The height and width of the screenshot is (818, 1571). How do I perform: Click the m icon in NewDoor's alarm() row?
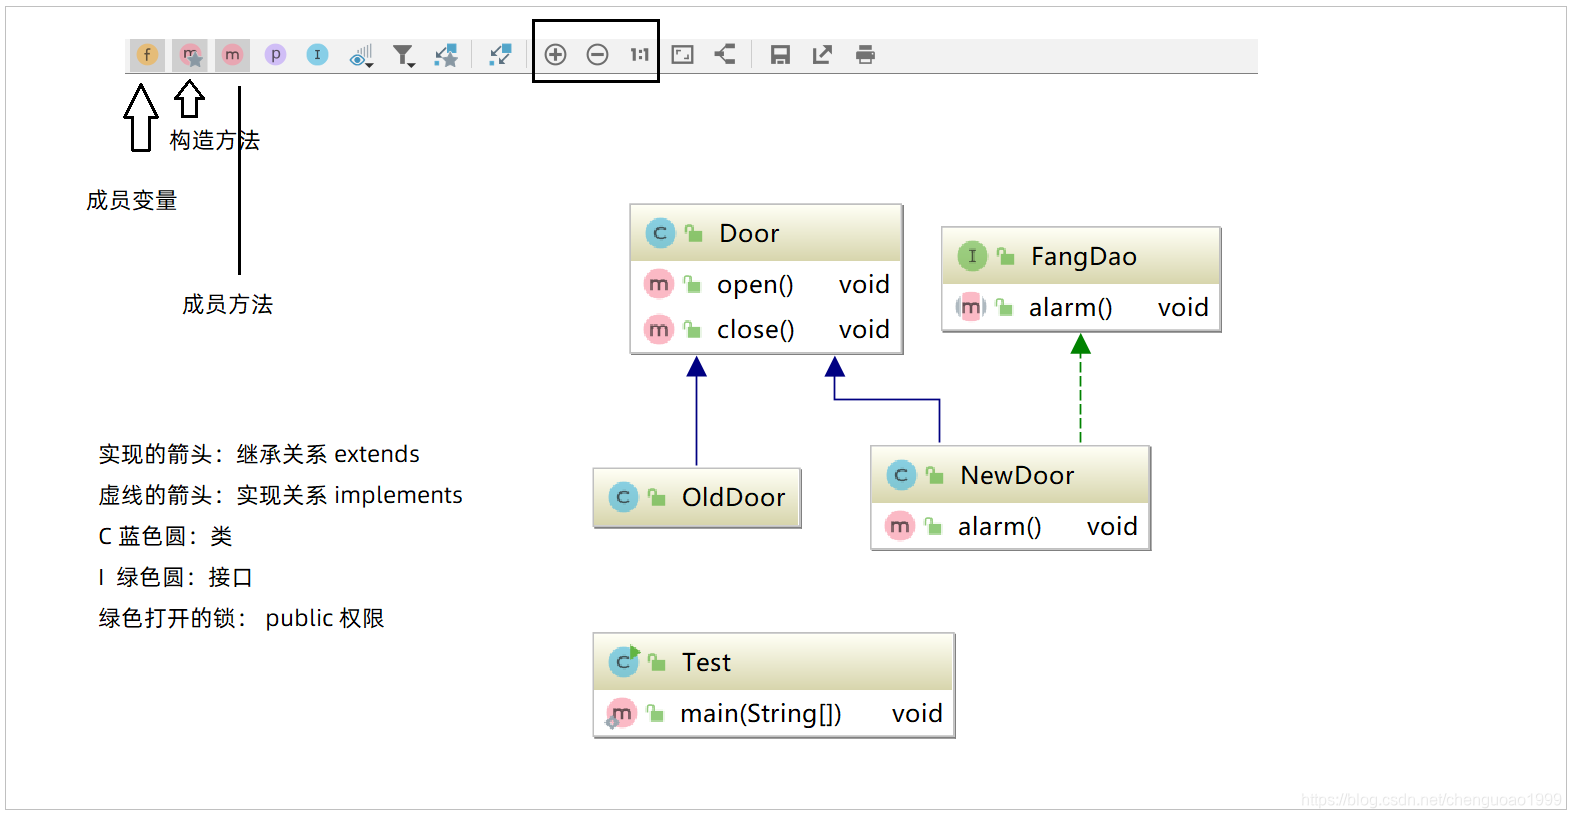tap(900, 526)
